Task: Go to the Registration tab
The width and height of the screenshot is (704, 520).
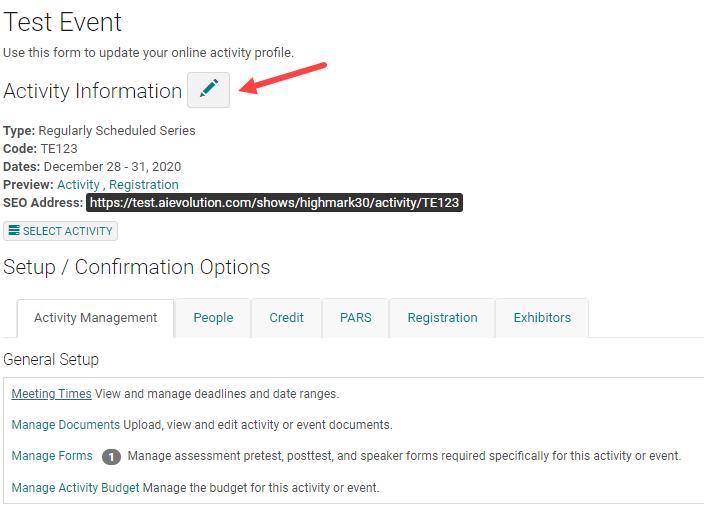Action: [442, 318]
